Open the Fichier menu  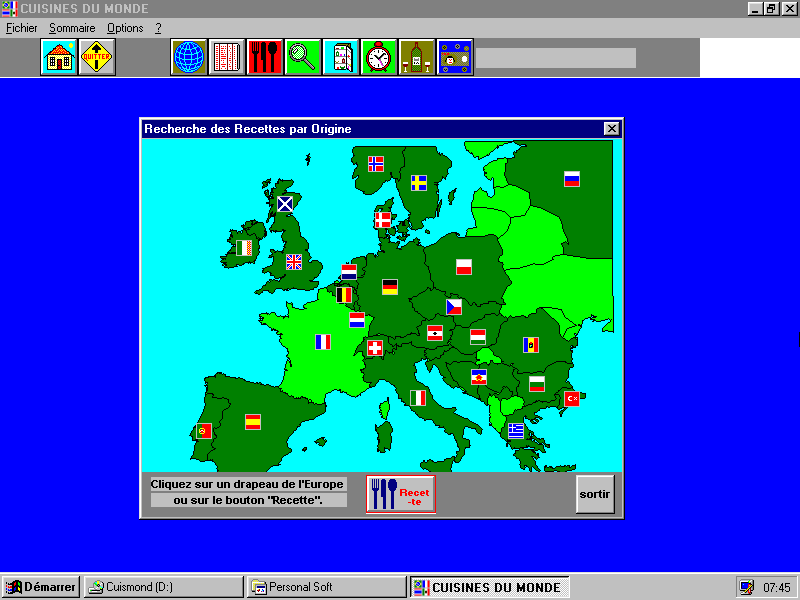(21, 28)
